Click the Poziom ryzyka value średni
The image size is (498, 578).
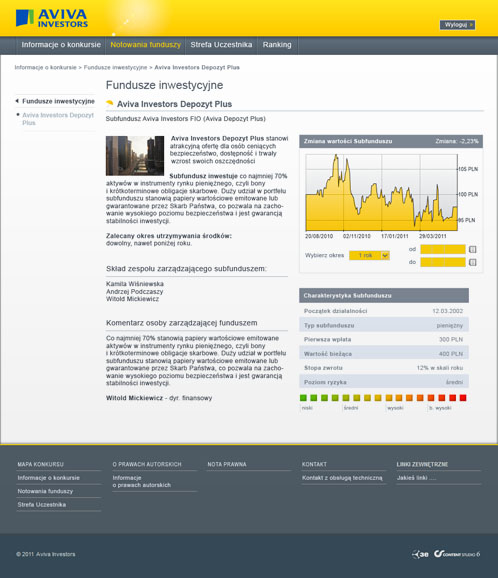[454, 382]
